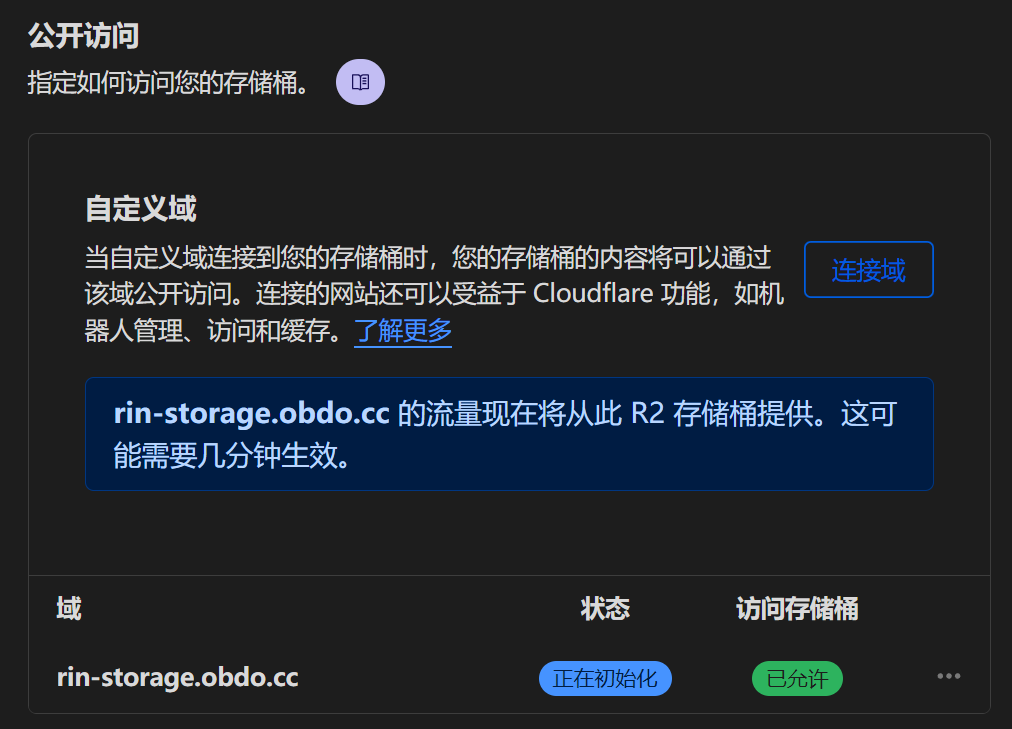
Task: Open the 了解更多 link
Action: coord(402,331)
